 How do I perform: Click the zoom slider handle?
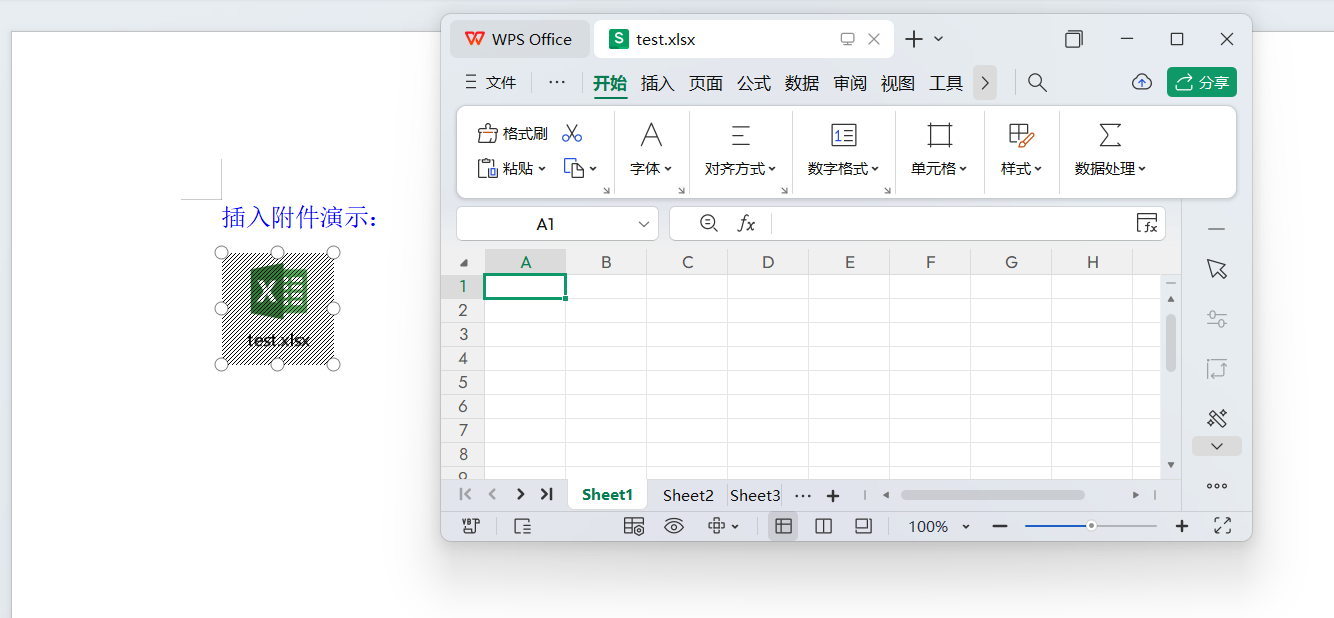click(x=1091, y=526)
